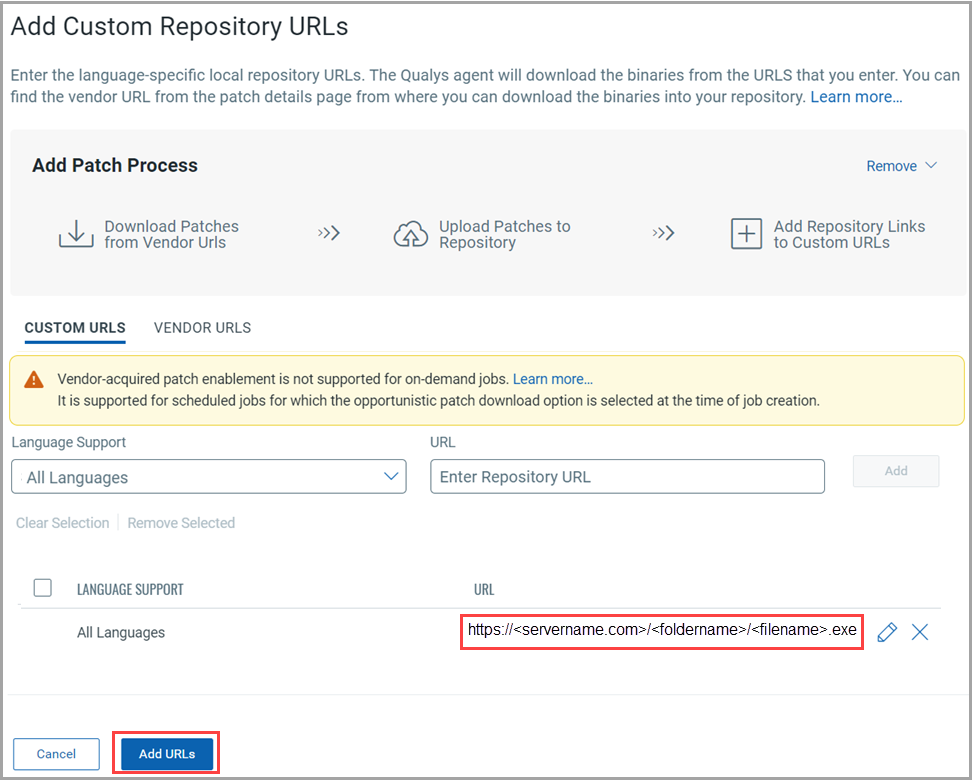Viewport: 972px width, 780px height.
Task: Check the select-all checkbox in table header
Action: point(43,588)
